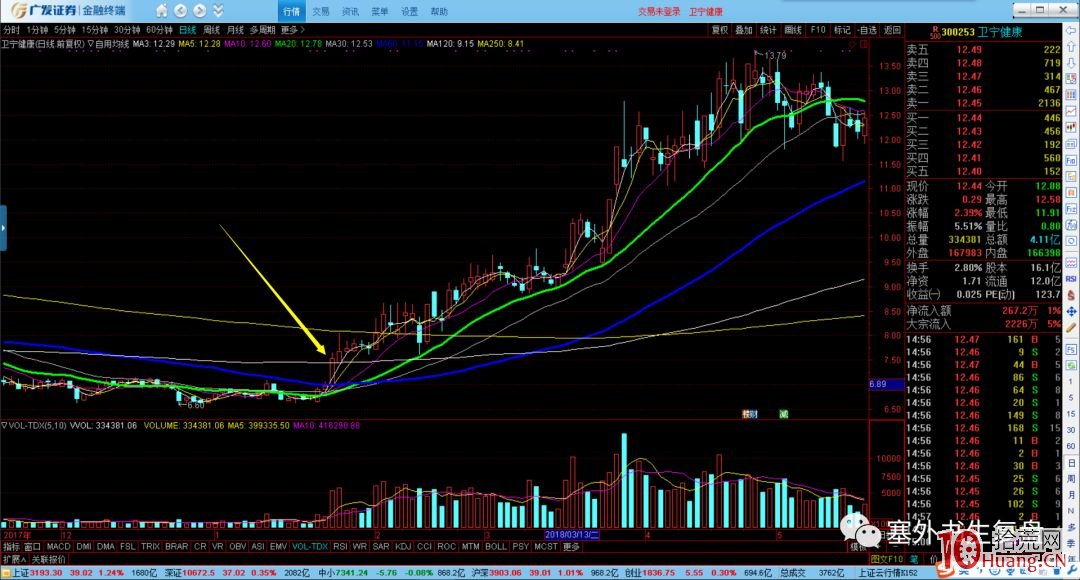Open F10 company info button
The height and width of the screenshot is (580, 1080).
coord(818,30)
